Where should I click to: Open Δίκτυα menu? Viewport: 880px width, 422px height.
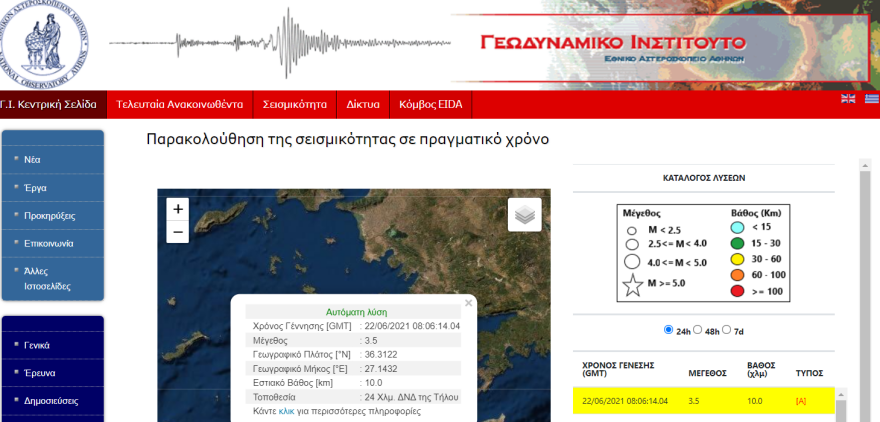point(363,104)
